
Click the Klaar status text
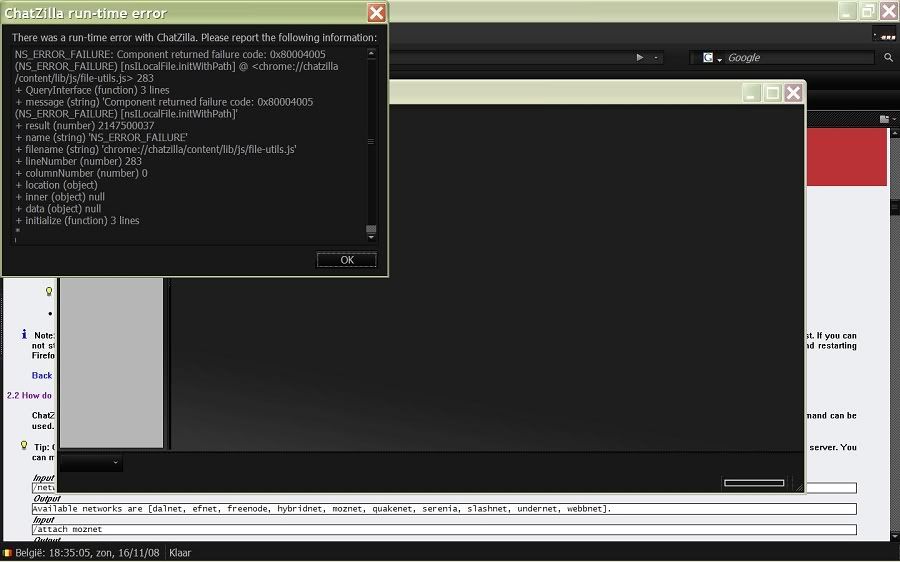[180, 553]
